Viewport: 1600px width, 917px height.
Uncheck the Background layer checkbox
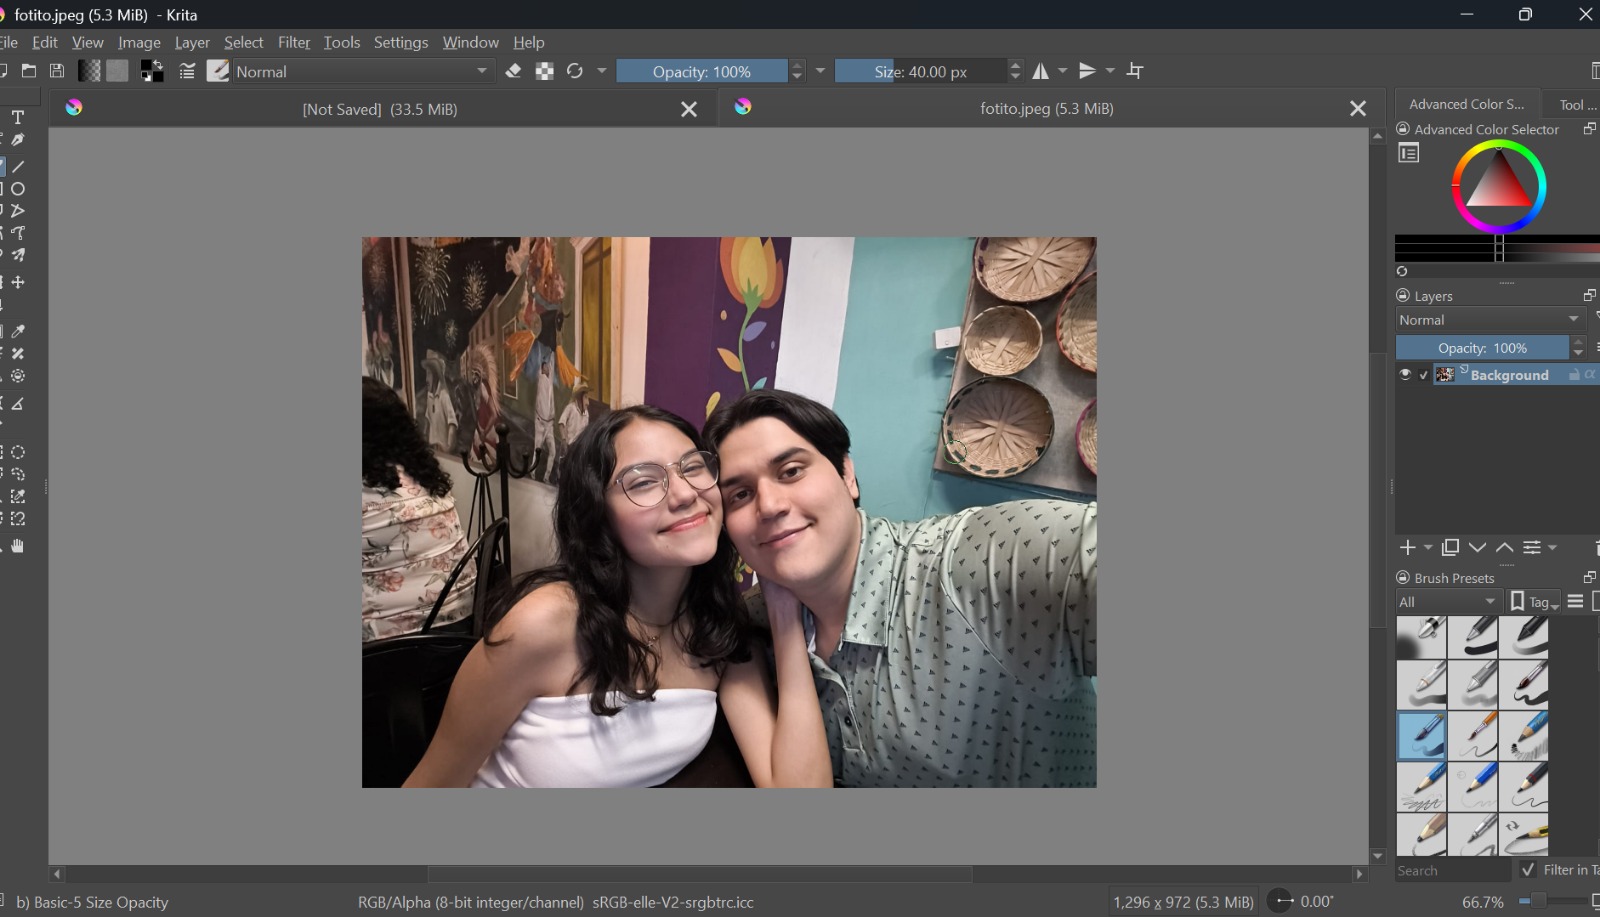click(1422, 374)
